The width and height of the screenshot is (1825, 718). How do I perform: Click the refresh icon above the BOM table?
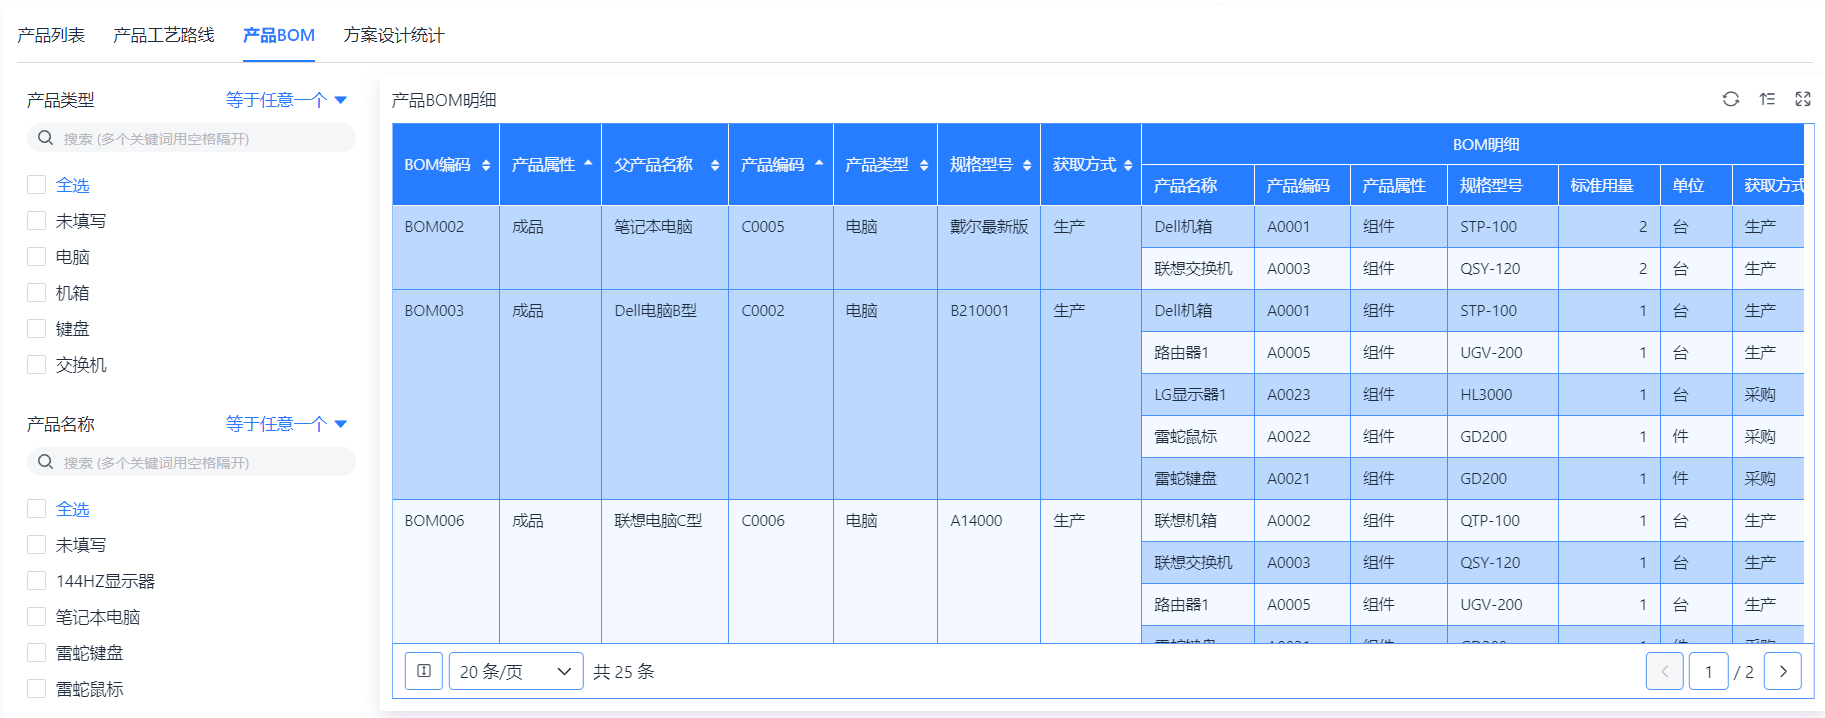click(x=1731, y=99)
